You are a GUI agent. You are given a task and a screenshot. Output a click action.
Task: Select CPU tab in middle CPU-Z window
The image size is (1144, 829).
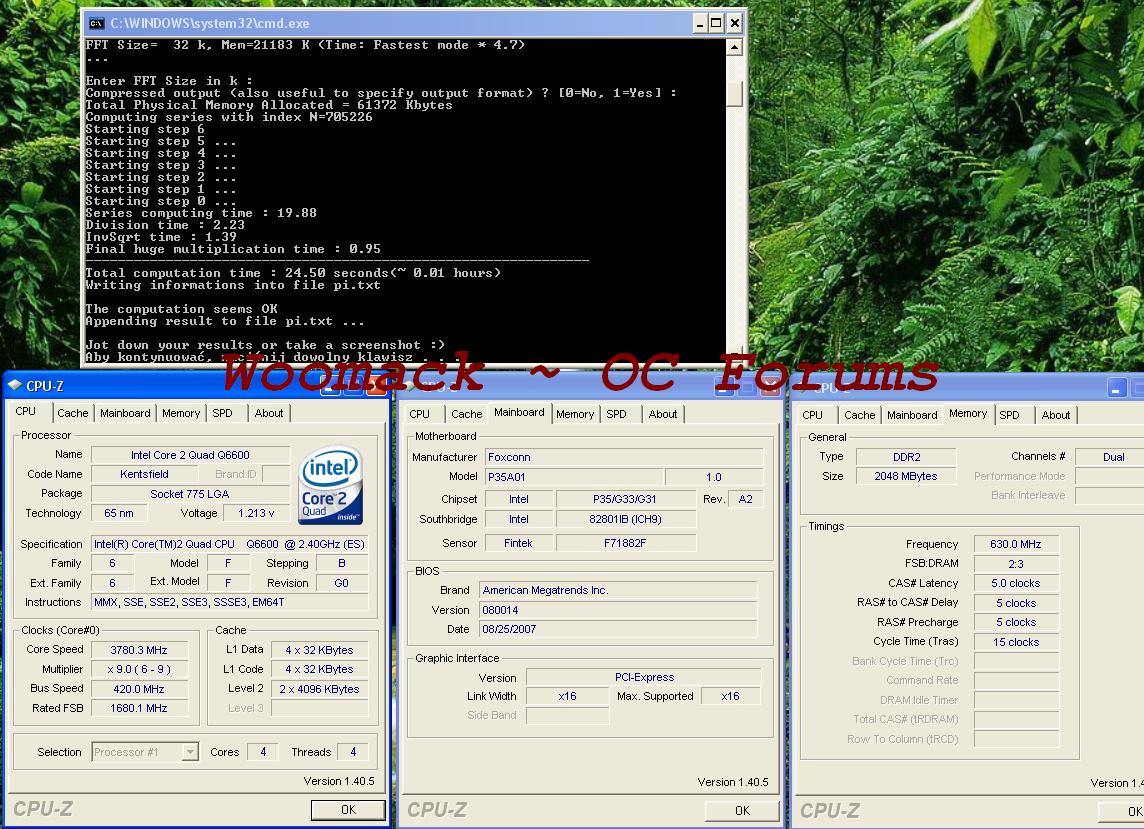click(420, 414)
